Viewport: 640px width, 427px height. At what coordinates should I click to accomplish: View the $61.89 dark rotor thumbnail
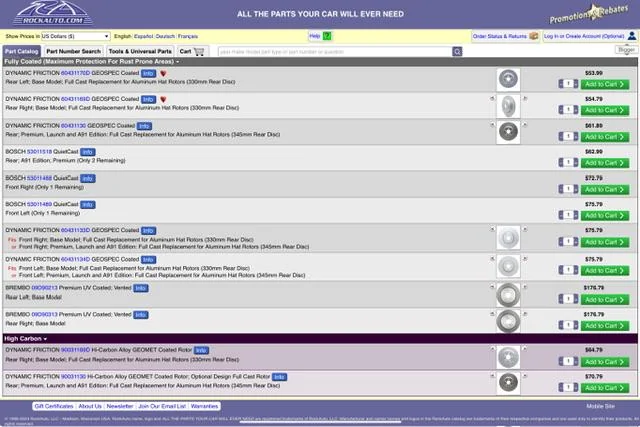pyautogui.click(x=508, y=132)
